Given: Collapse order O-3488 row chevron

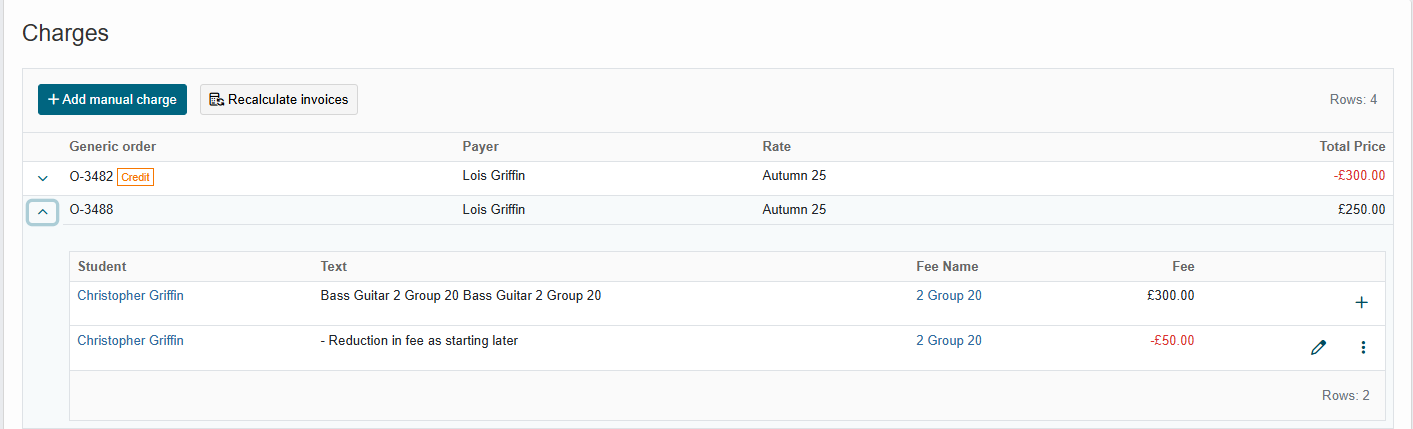Looking at the screenshot, I should pos(42,212).
